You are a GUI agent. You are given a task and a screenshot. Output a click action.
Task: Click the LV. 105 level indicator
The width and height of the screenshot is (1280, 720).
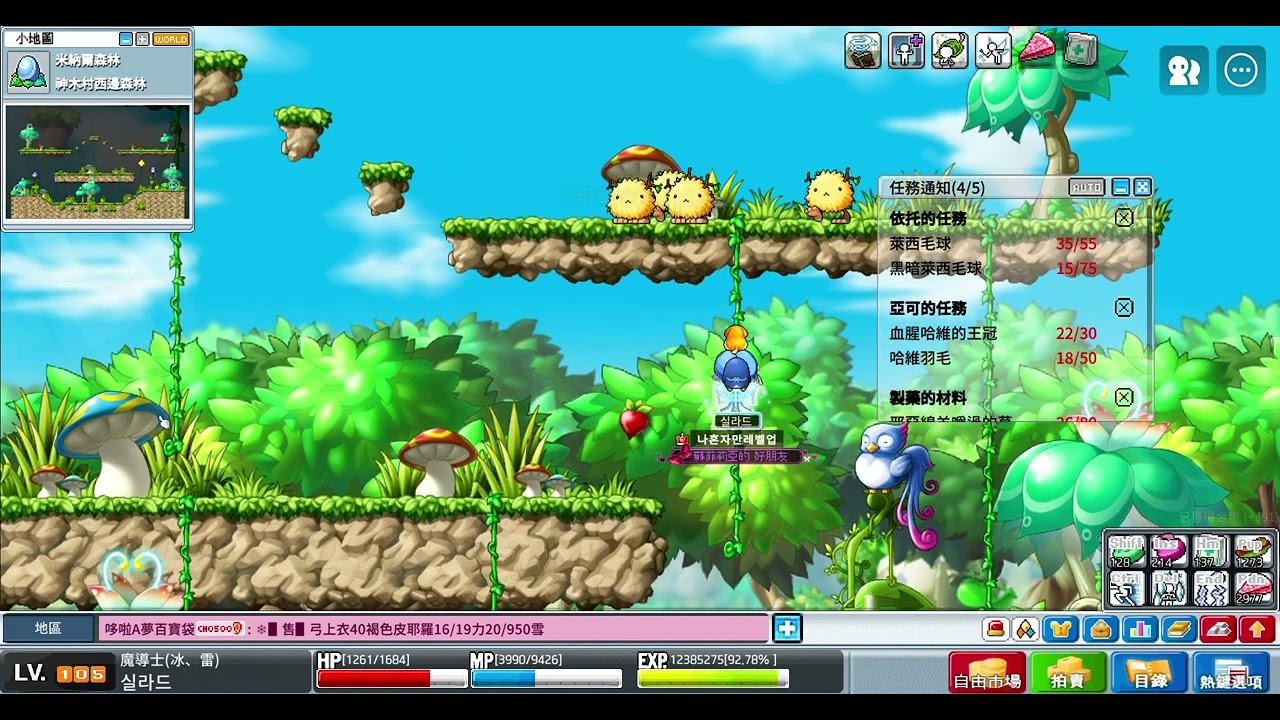coord(59,673)
